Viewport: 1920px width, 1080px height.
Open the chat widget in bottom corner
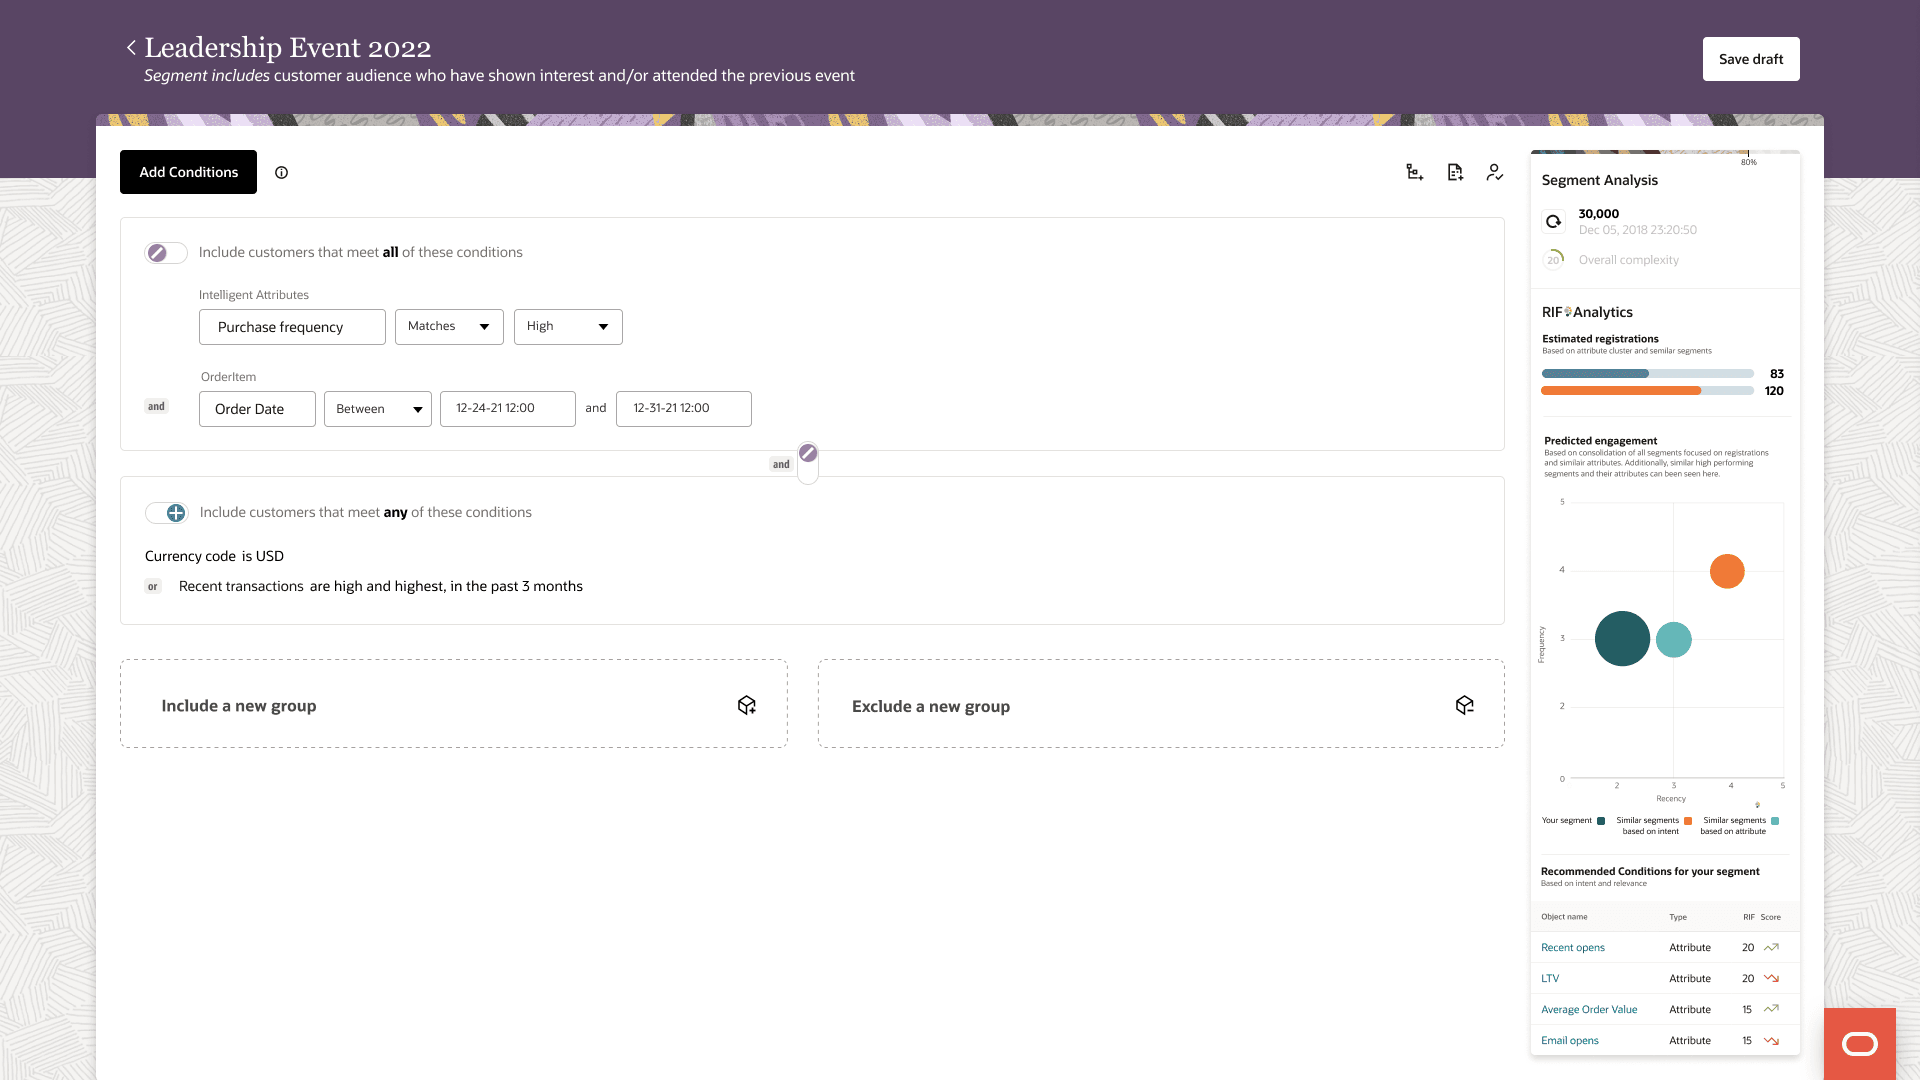coord(1859,1043)
